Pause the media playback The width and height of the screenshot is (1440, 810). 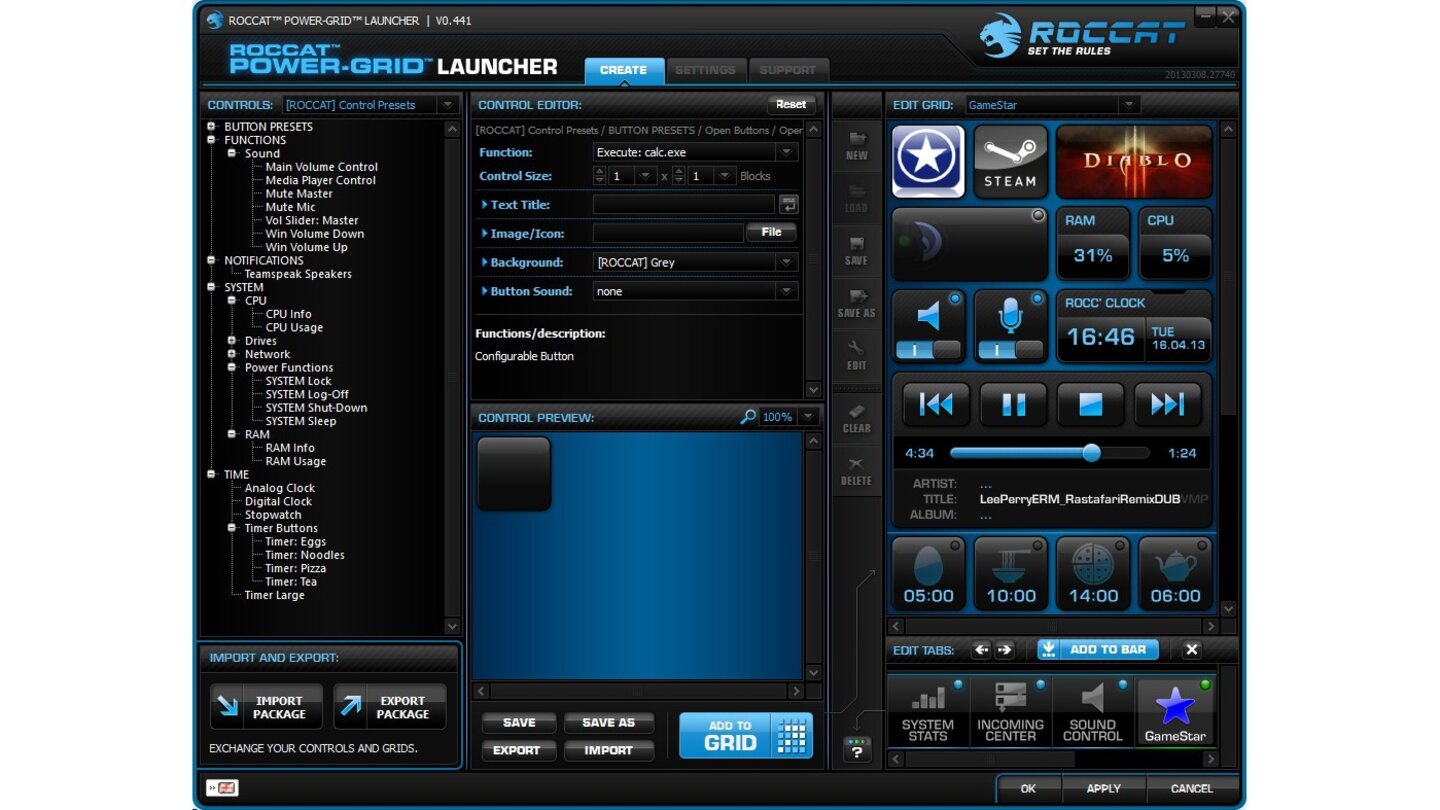coord(1013,404)
